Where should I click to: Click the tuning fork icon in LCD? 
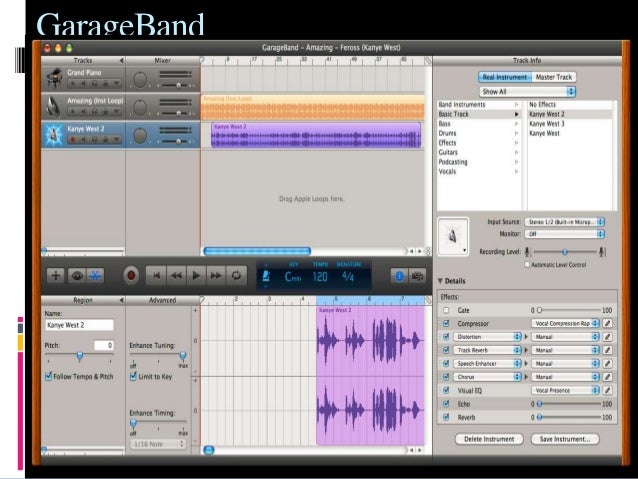266,276
